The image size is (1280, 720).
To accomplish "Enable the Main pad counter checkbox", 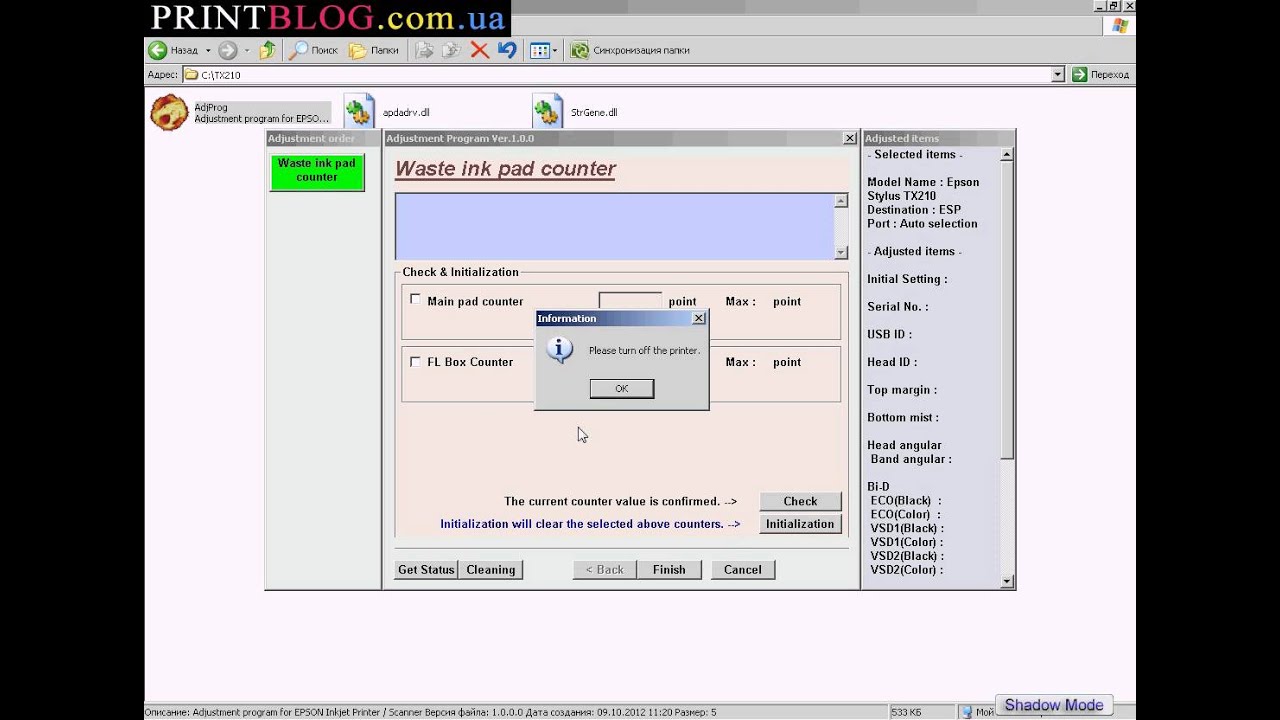I will tap(415, 299).
